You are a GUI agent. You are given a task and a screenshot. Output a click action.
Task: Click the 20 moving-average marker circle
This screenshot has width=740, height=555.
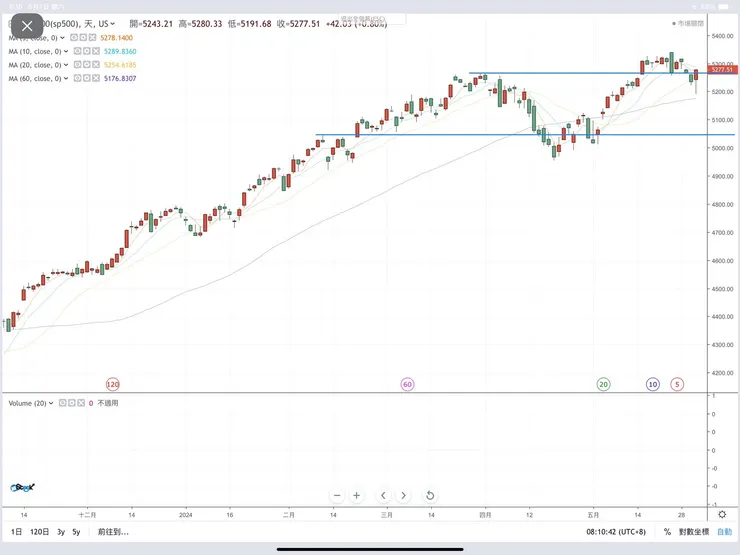(x=603, y=384)
